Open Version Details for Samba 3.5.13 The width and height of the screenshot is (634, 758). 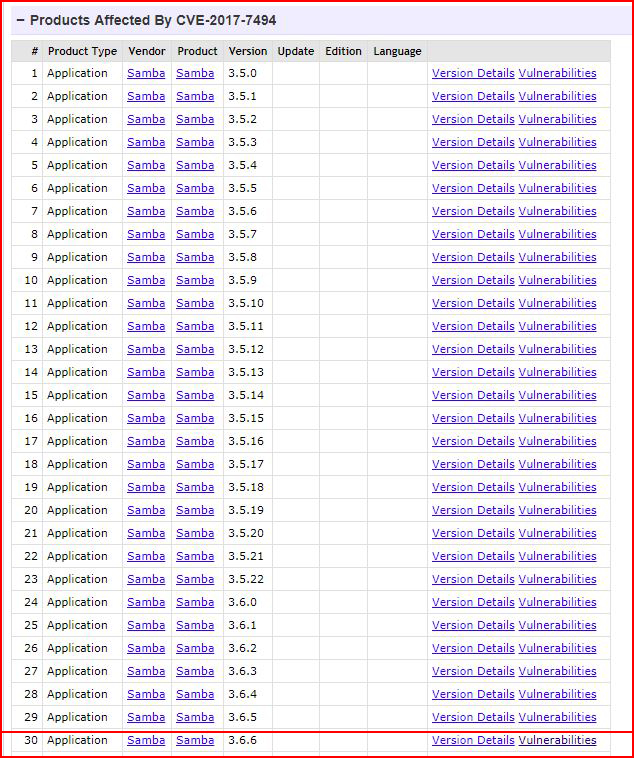pos(473,372)
